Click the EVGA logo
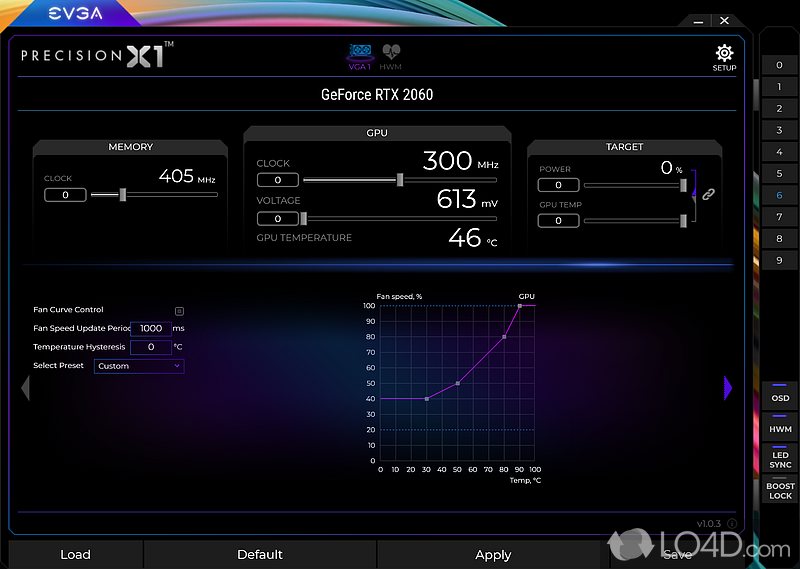Screen dimensions: 800x569 [x=76, y=14]
